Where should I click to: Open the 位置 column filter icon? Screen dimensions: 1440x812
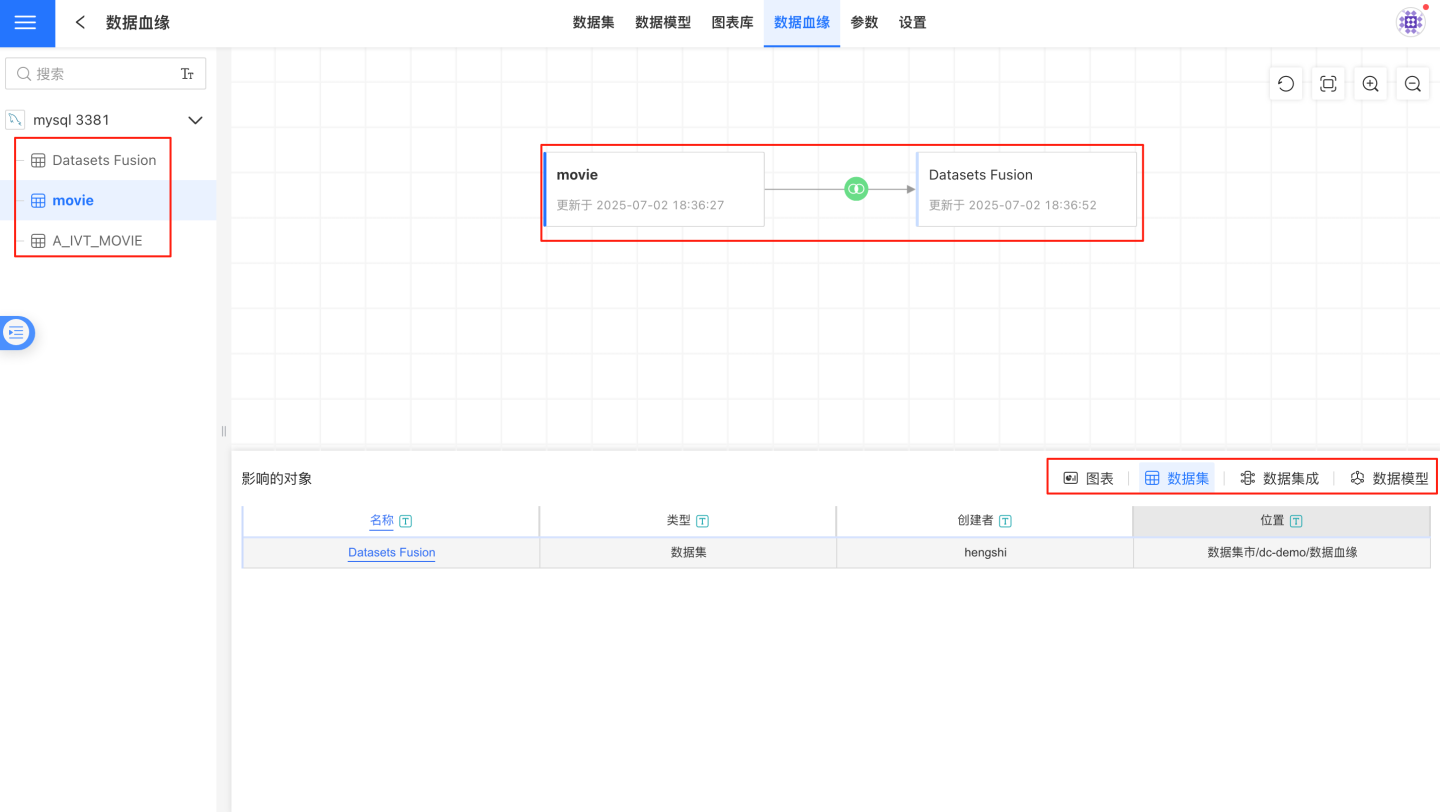(x=1296, y=521)
